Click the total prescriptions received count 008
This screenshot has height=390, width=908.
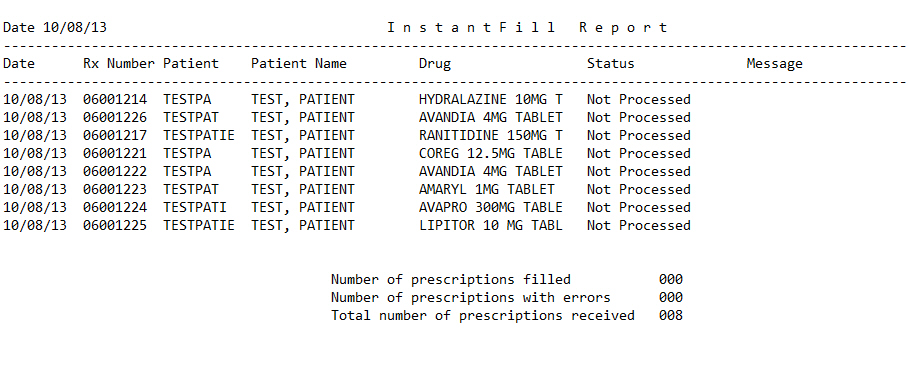point(671,316)
